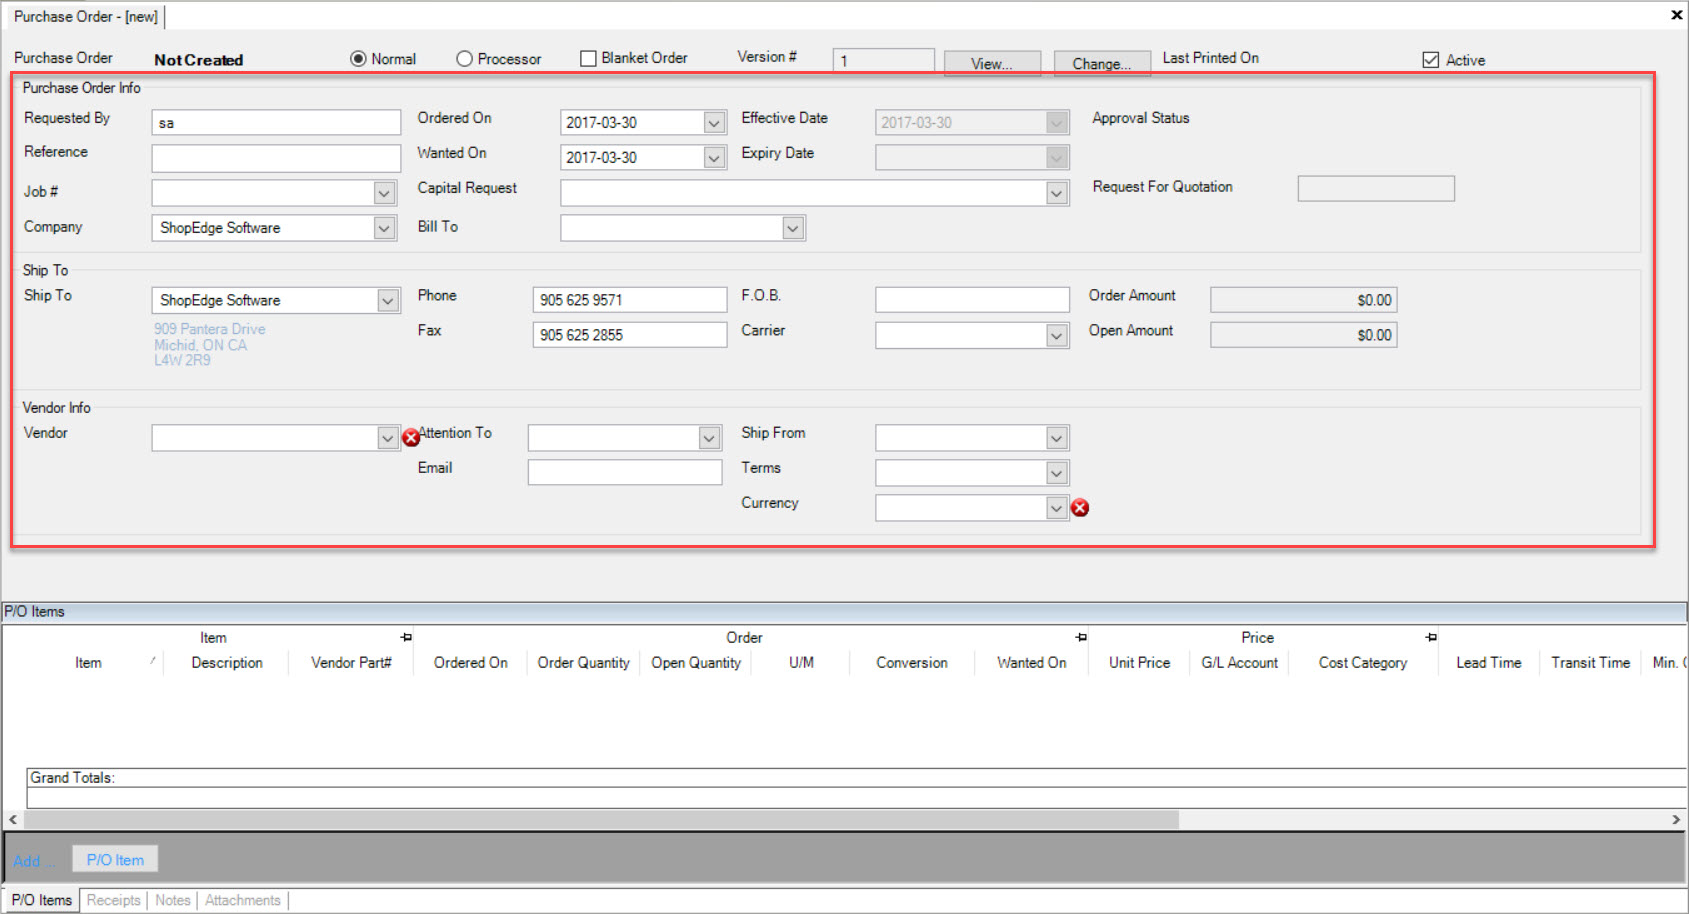The height and width of the screenshot is (914, 1689).
Task: Click the Request For Quotation field
Action: pos(1376,188)
